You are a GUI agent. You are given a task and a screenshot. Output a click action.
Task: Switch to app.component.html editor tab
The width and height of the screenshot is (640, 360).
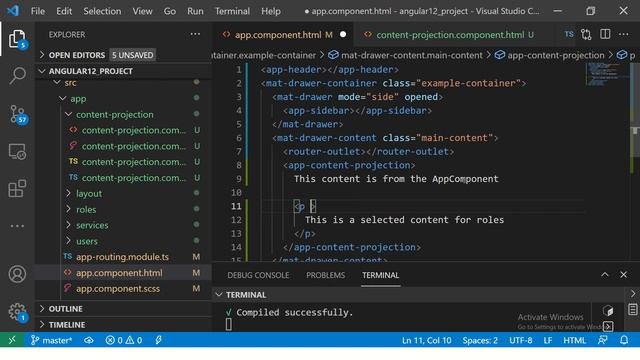tap(283, 35)
